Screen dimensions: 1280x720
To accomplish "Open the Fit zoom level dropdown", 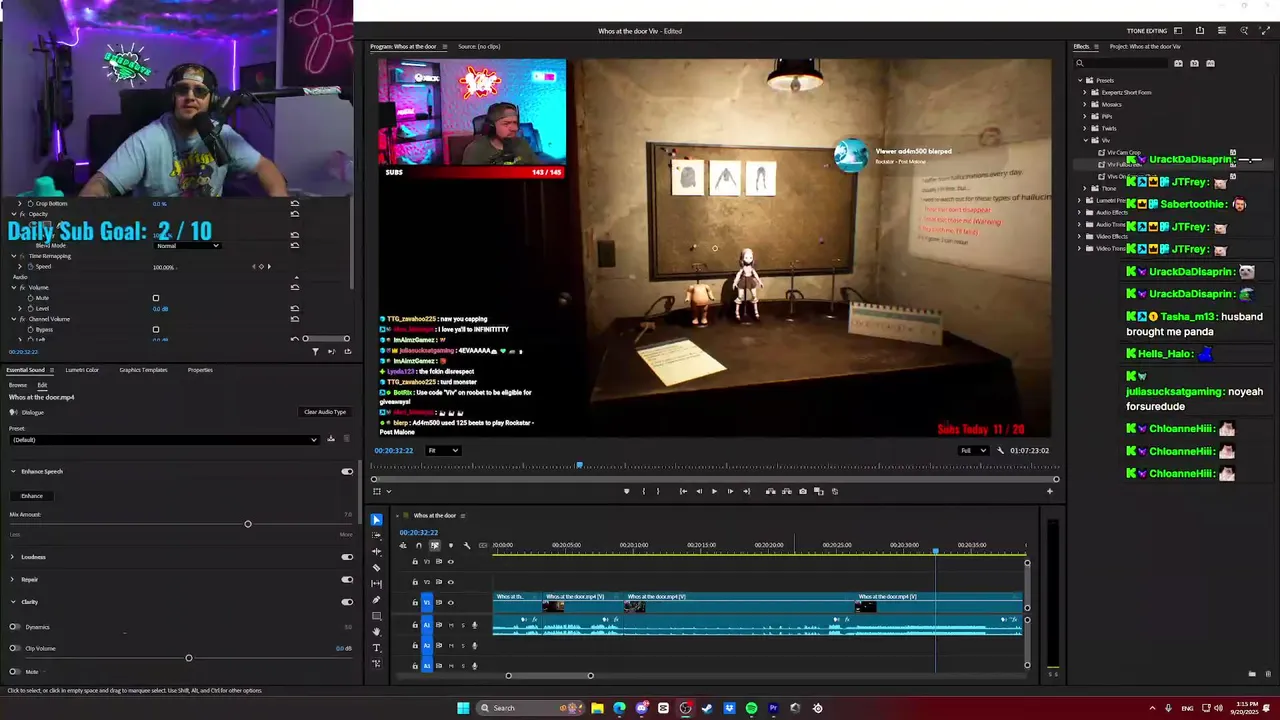I will (x=443, y=450).
